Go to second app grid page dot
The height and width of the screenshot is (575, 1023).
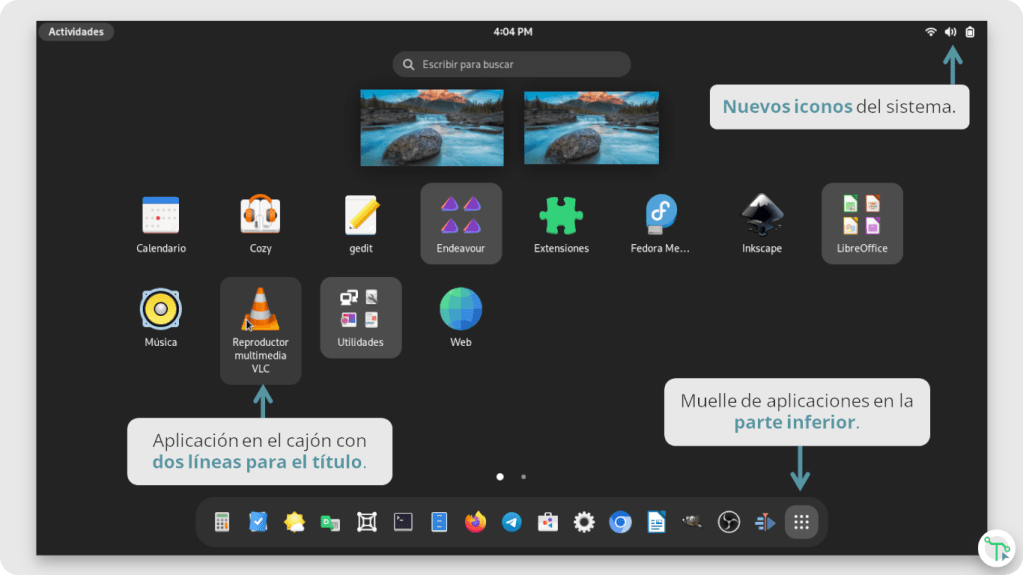click(x=523, y=477)
